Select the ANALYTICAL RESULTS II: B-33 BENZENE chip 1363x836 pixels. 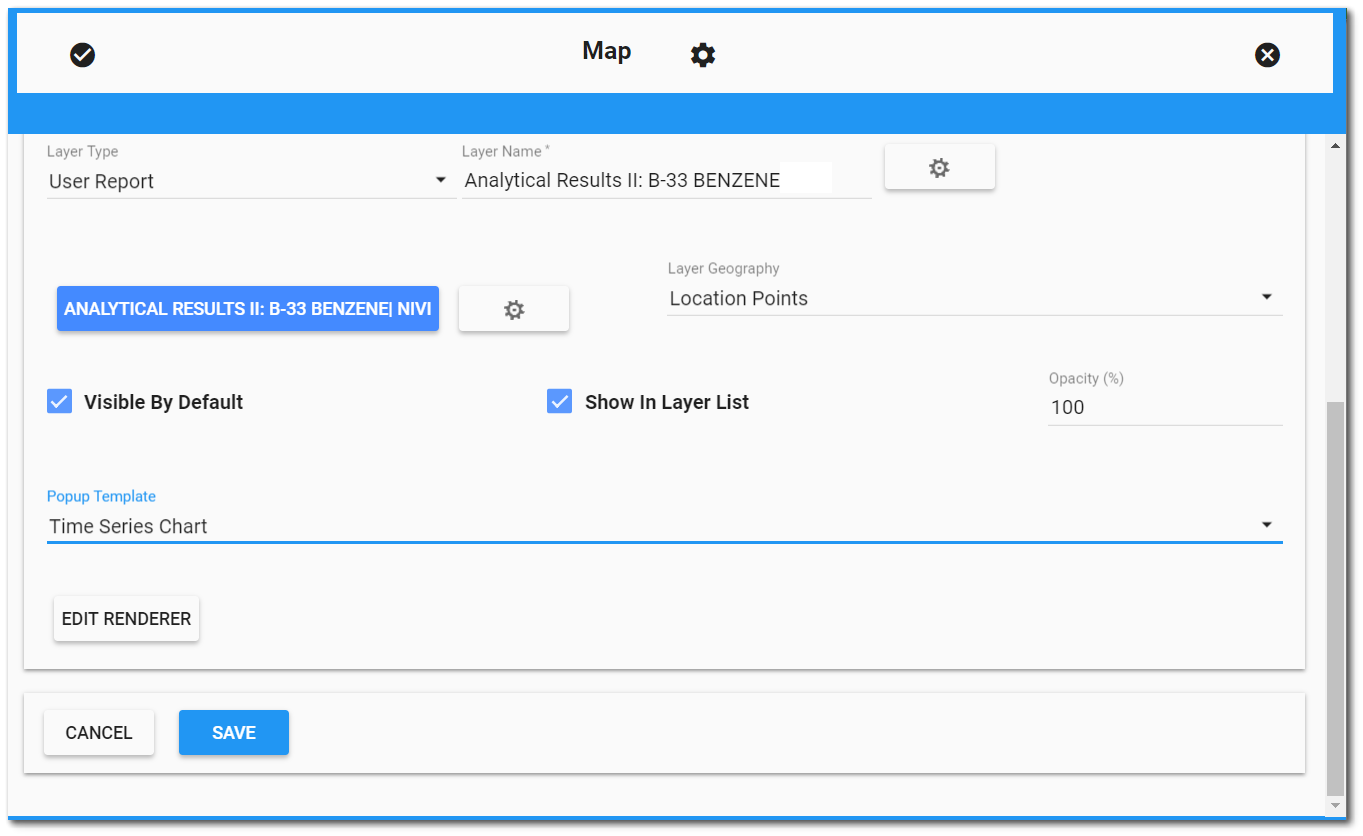click(x=247, y=308)
